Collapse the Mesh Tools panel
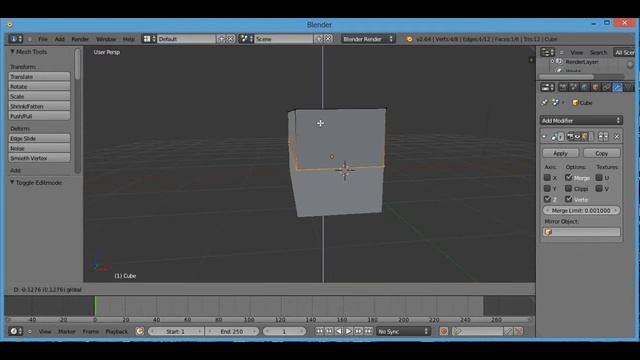The image size is (640, 360). click(12, 52)
